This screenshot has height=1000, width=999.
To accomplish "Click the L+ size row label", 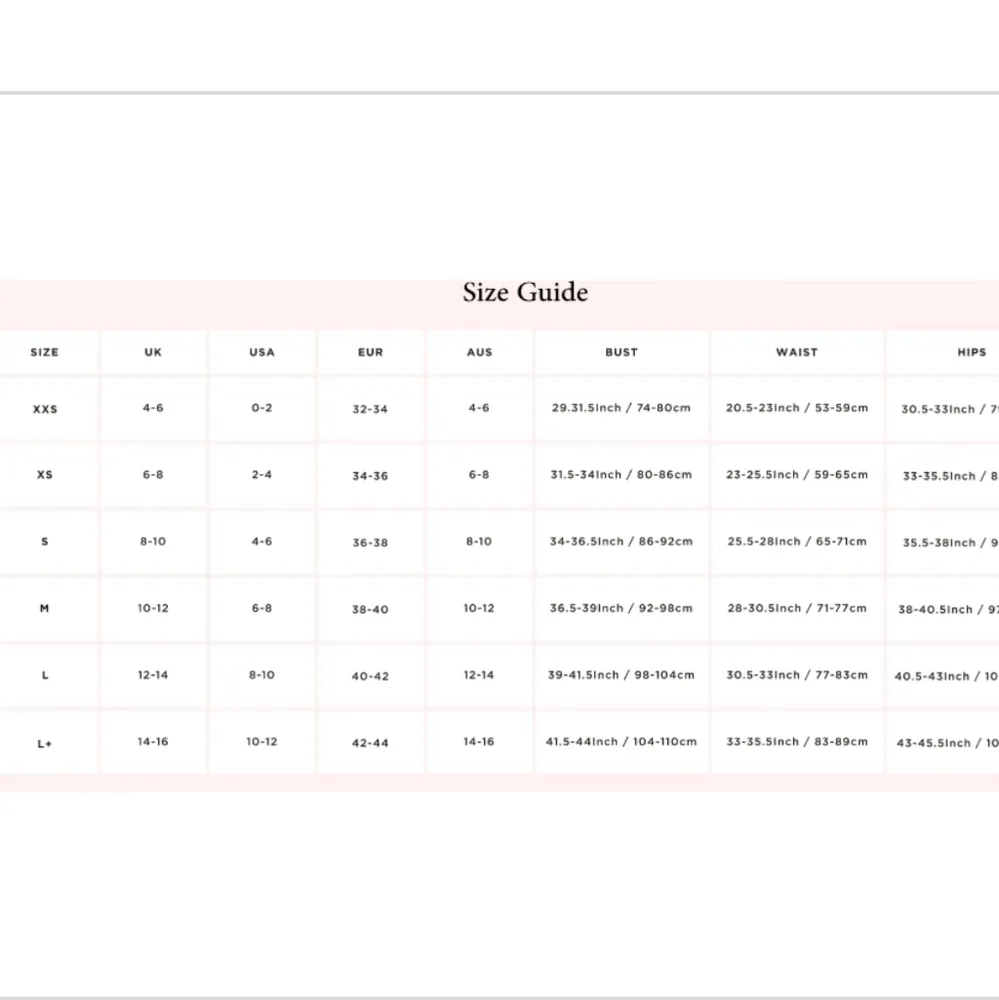I will (45, 744).
